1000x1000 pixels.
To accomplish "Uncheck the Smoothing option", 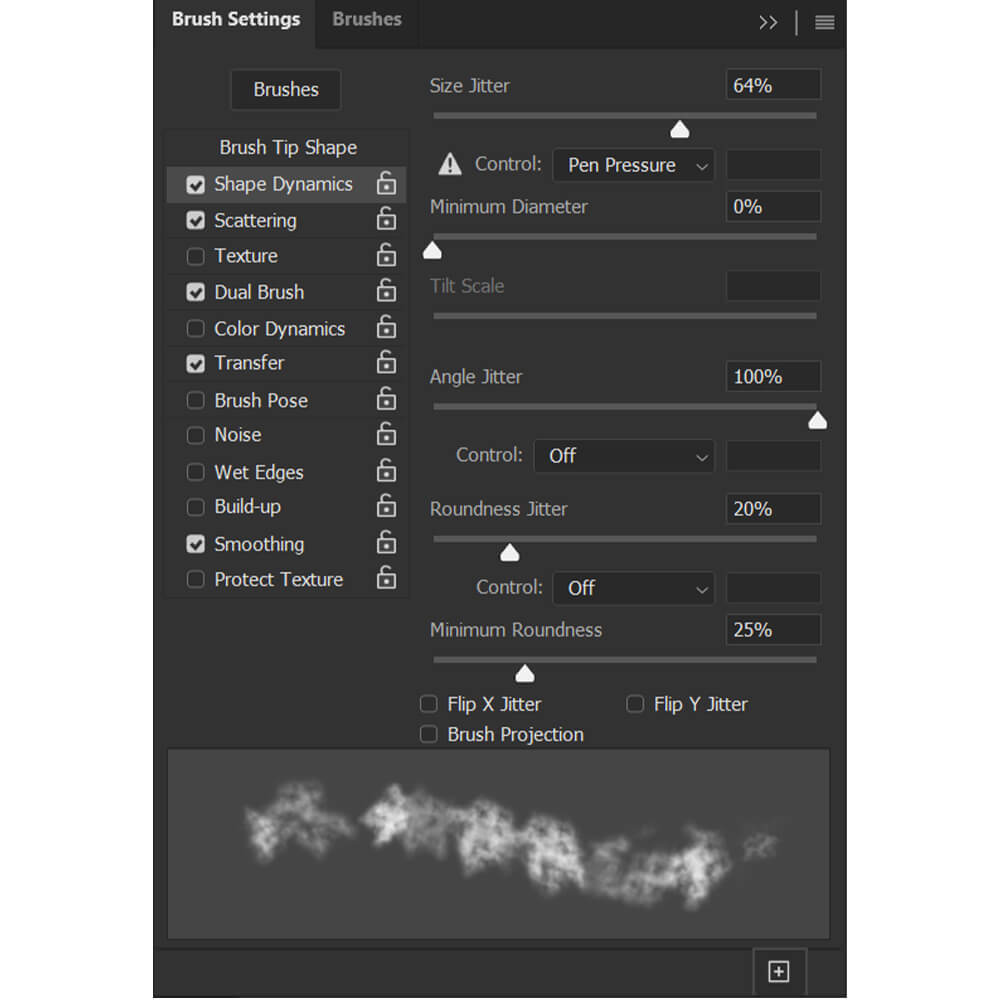I will click(x=195, y=544).
